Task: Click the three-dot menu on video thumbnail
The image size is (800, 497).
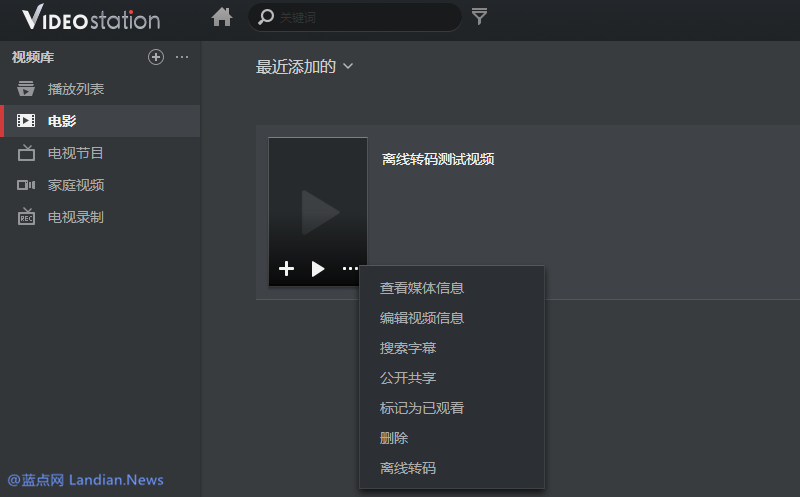Action: click(x=350, y=268)
